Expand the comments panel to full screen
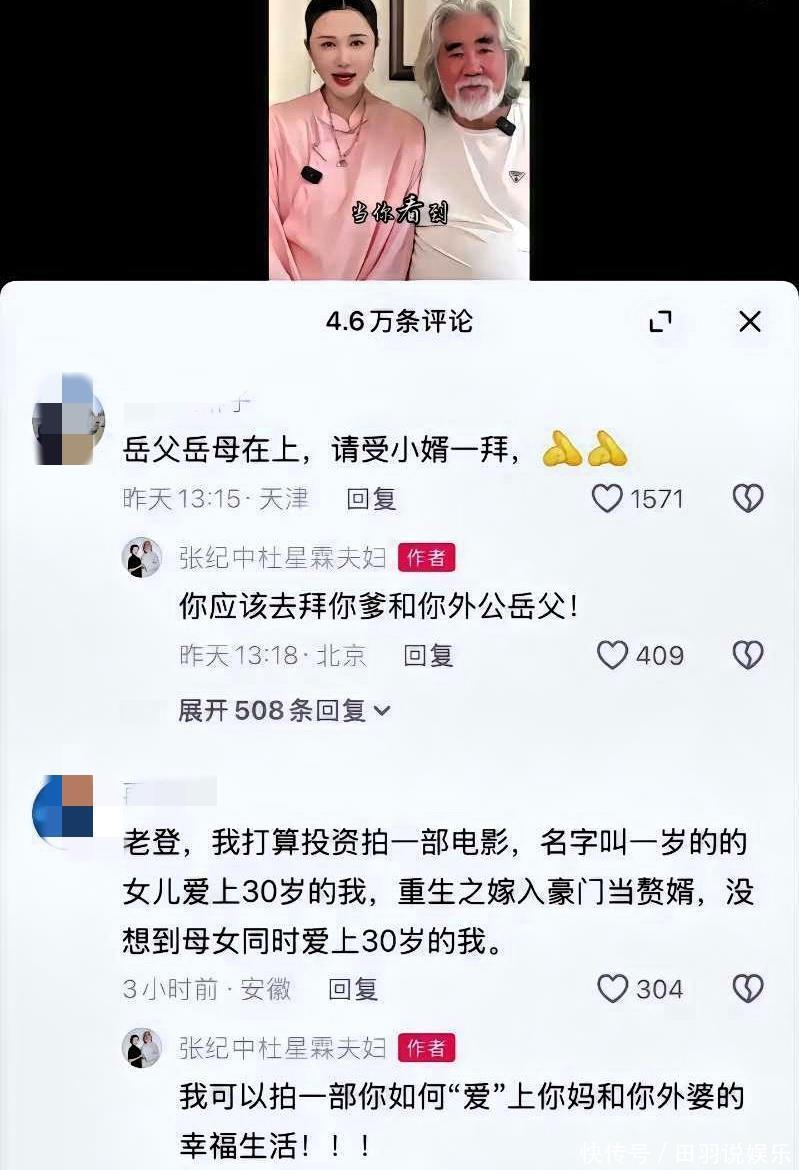The image size is (799, 1170). [x=660, y=322]
